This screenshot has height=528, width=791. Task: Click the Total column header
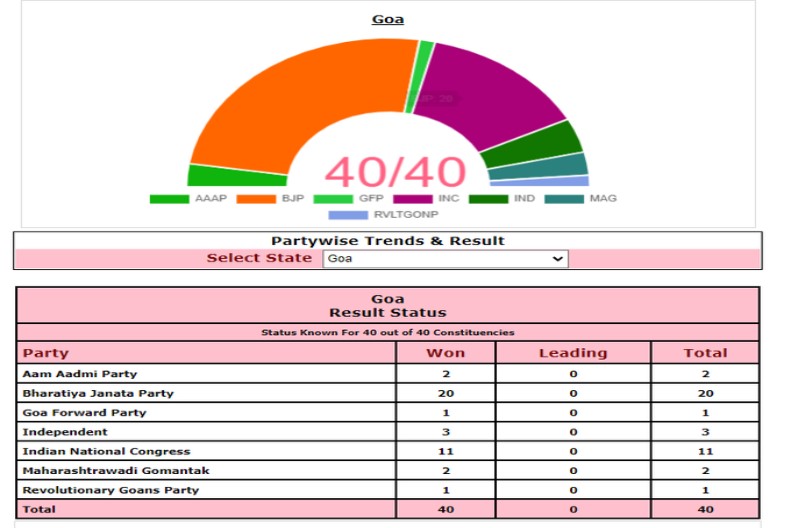pos(705,353)
